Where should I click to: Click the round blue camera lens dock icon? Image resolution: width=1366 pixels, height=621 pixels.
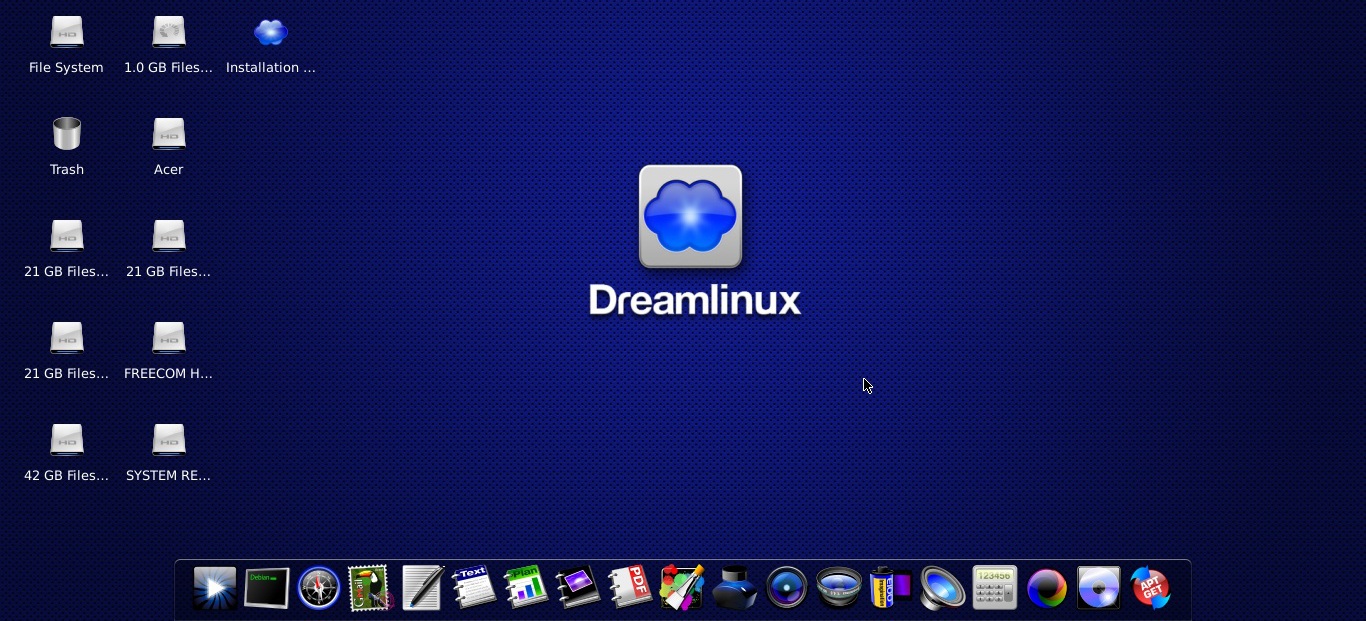(787, 588)
